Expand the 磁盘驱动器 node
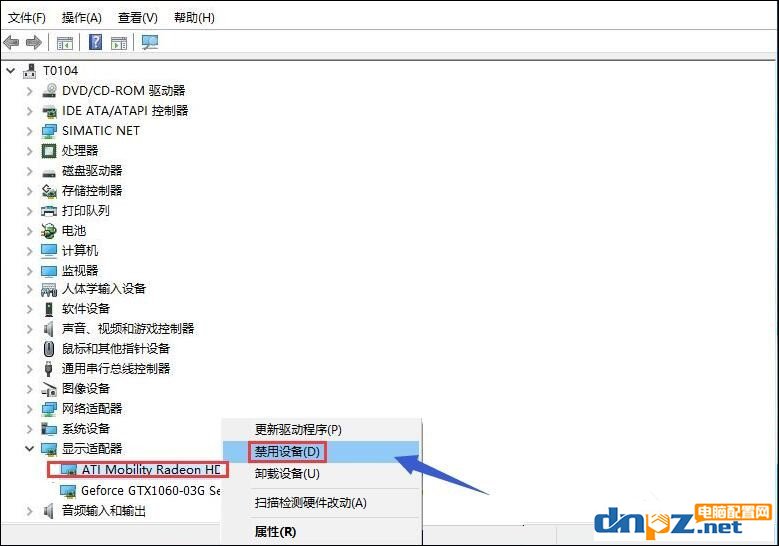The height and width of the screenshot is (546, 779). click(29, 171)
